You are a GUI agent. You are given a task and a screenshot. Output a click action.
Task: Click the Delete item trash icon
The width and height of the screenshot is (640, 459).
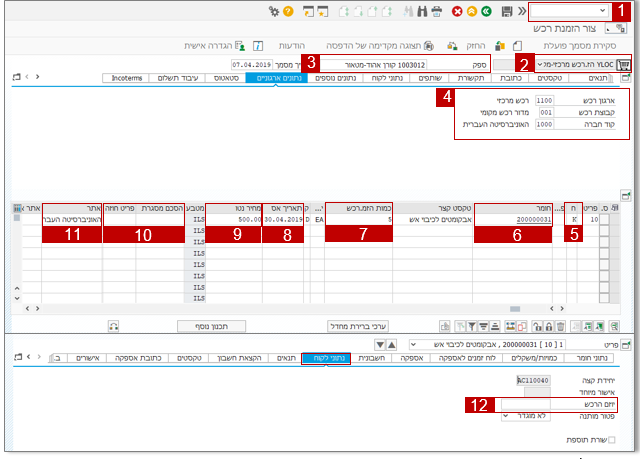click(x=561, y=326)
